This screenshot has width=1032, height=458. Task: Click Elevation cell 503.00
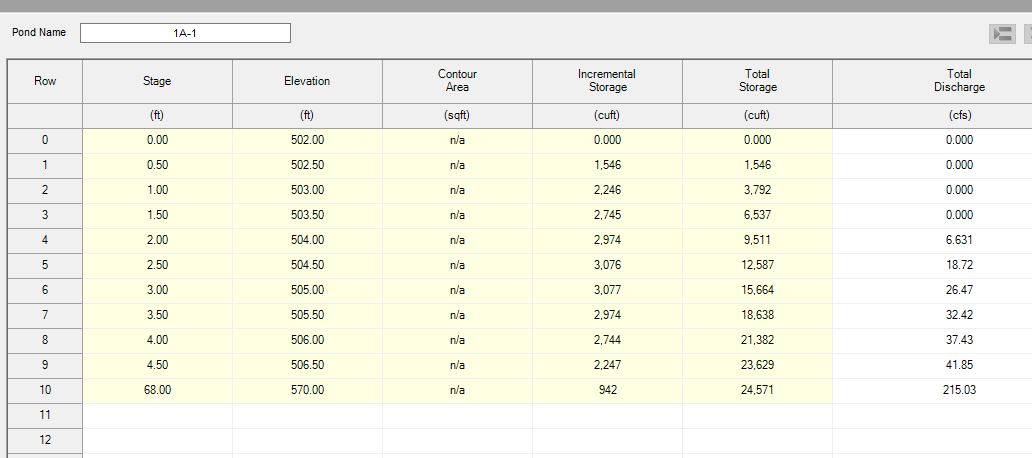[307, 190]
